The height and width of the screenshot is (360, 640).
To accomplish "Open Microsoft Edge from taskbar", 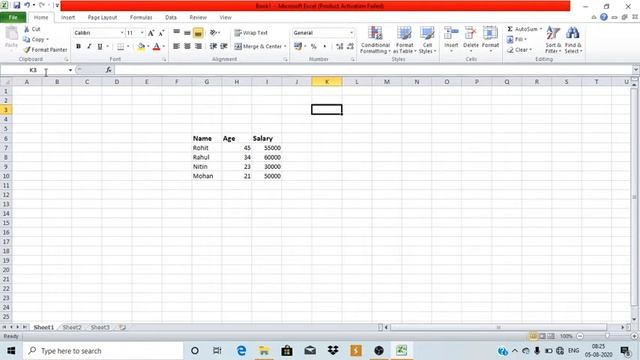I will tap(241, 351).
